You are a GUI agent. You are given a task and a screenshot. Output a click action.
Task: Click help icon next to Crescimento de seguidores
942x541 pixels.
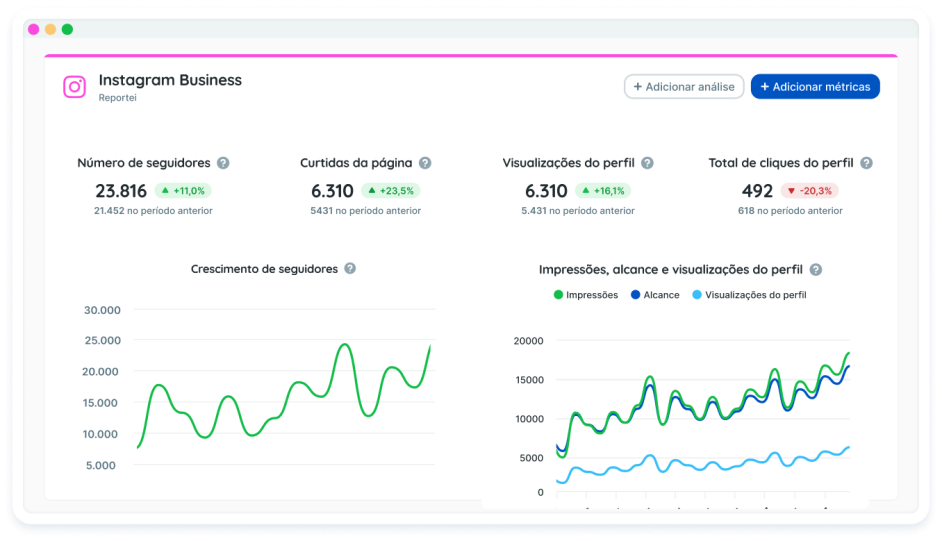[350, 269]
